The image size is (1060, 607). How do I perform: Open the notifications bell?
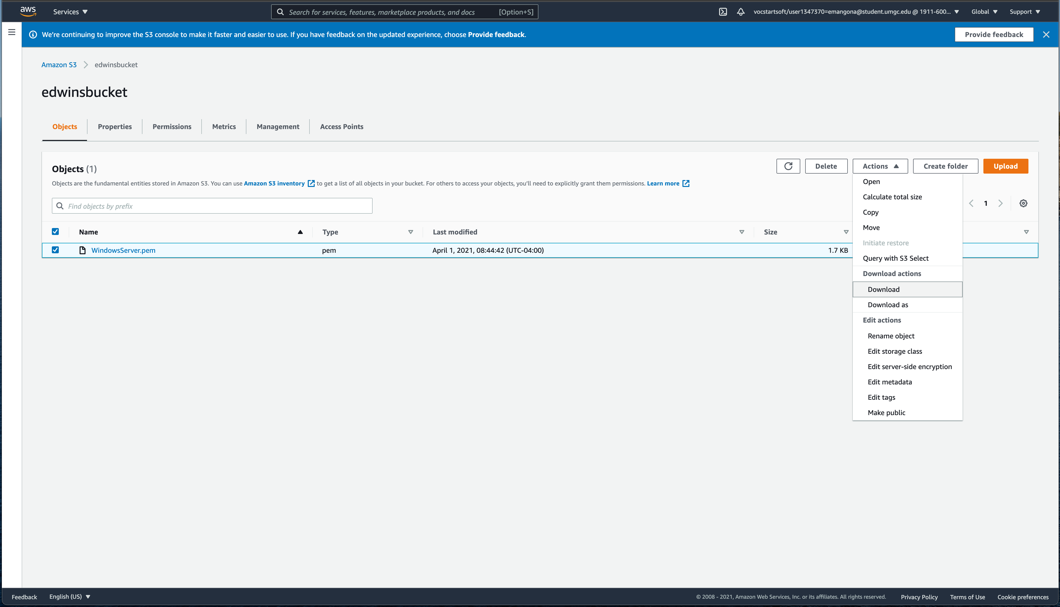click(741, 11)
